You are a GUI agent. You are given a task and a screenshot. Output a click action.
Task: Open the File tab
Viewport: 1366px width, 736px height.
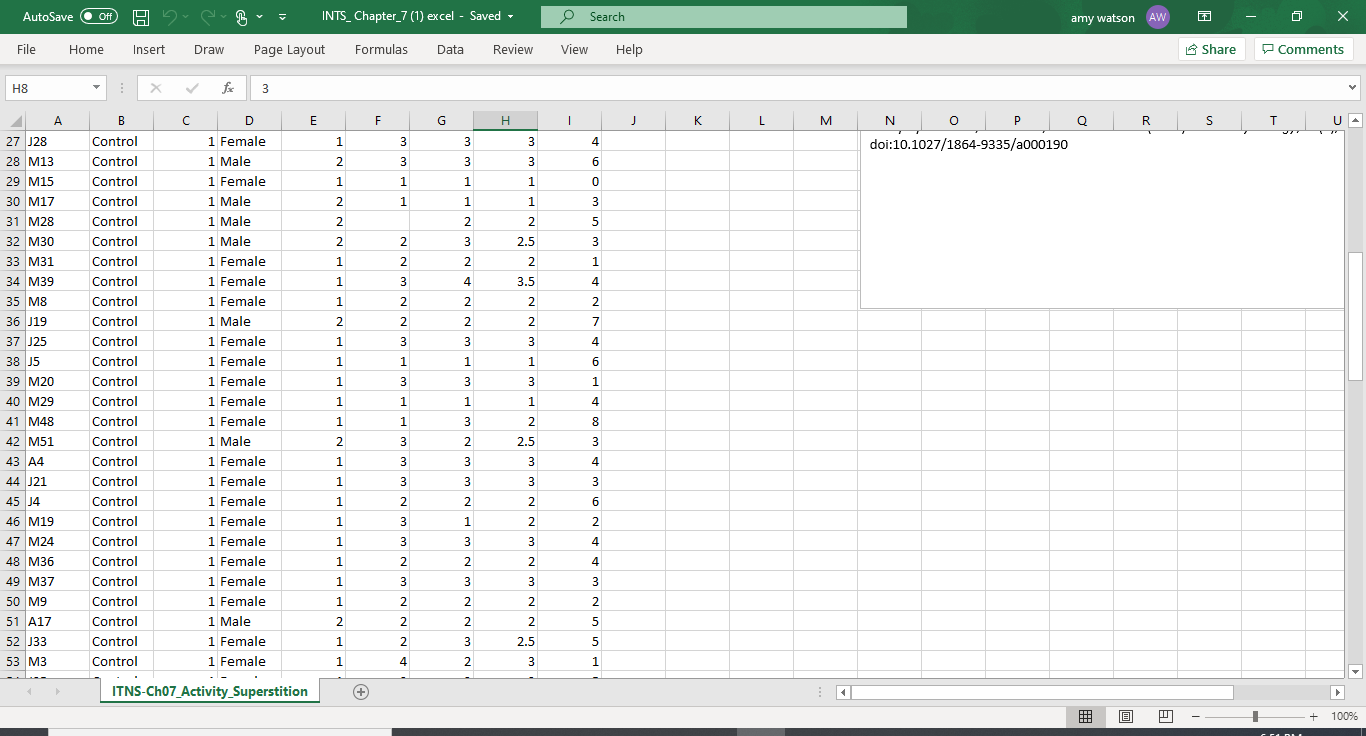tap(27, 50)
